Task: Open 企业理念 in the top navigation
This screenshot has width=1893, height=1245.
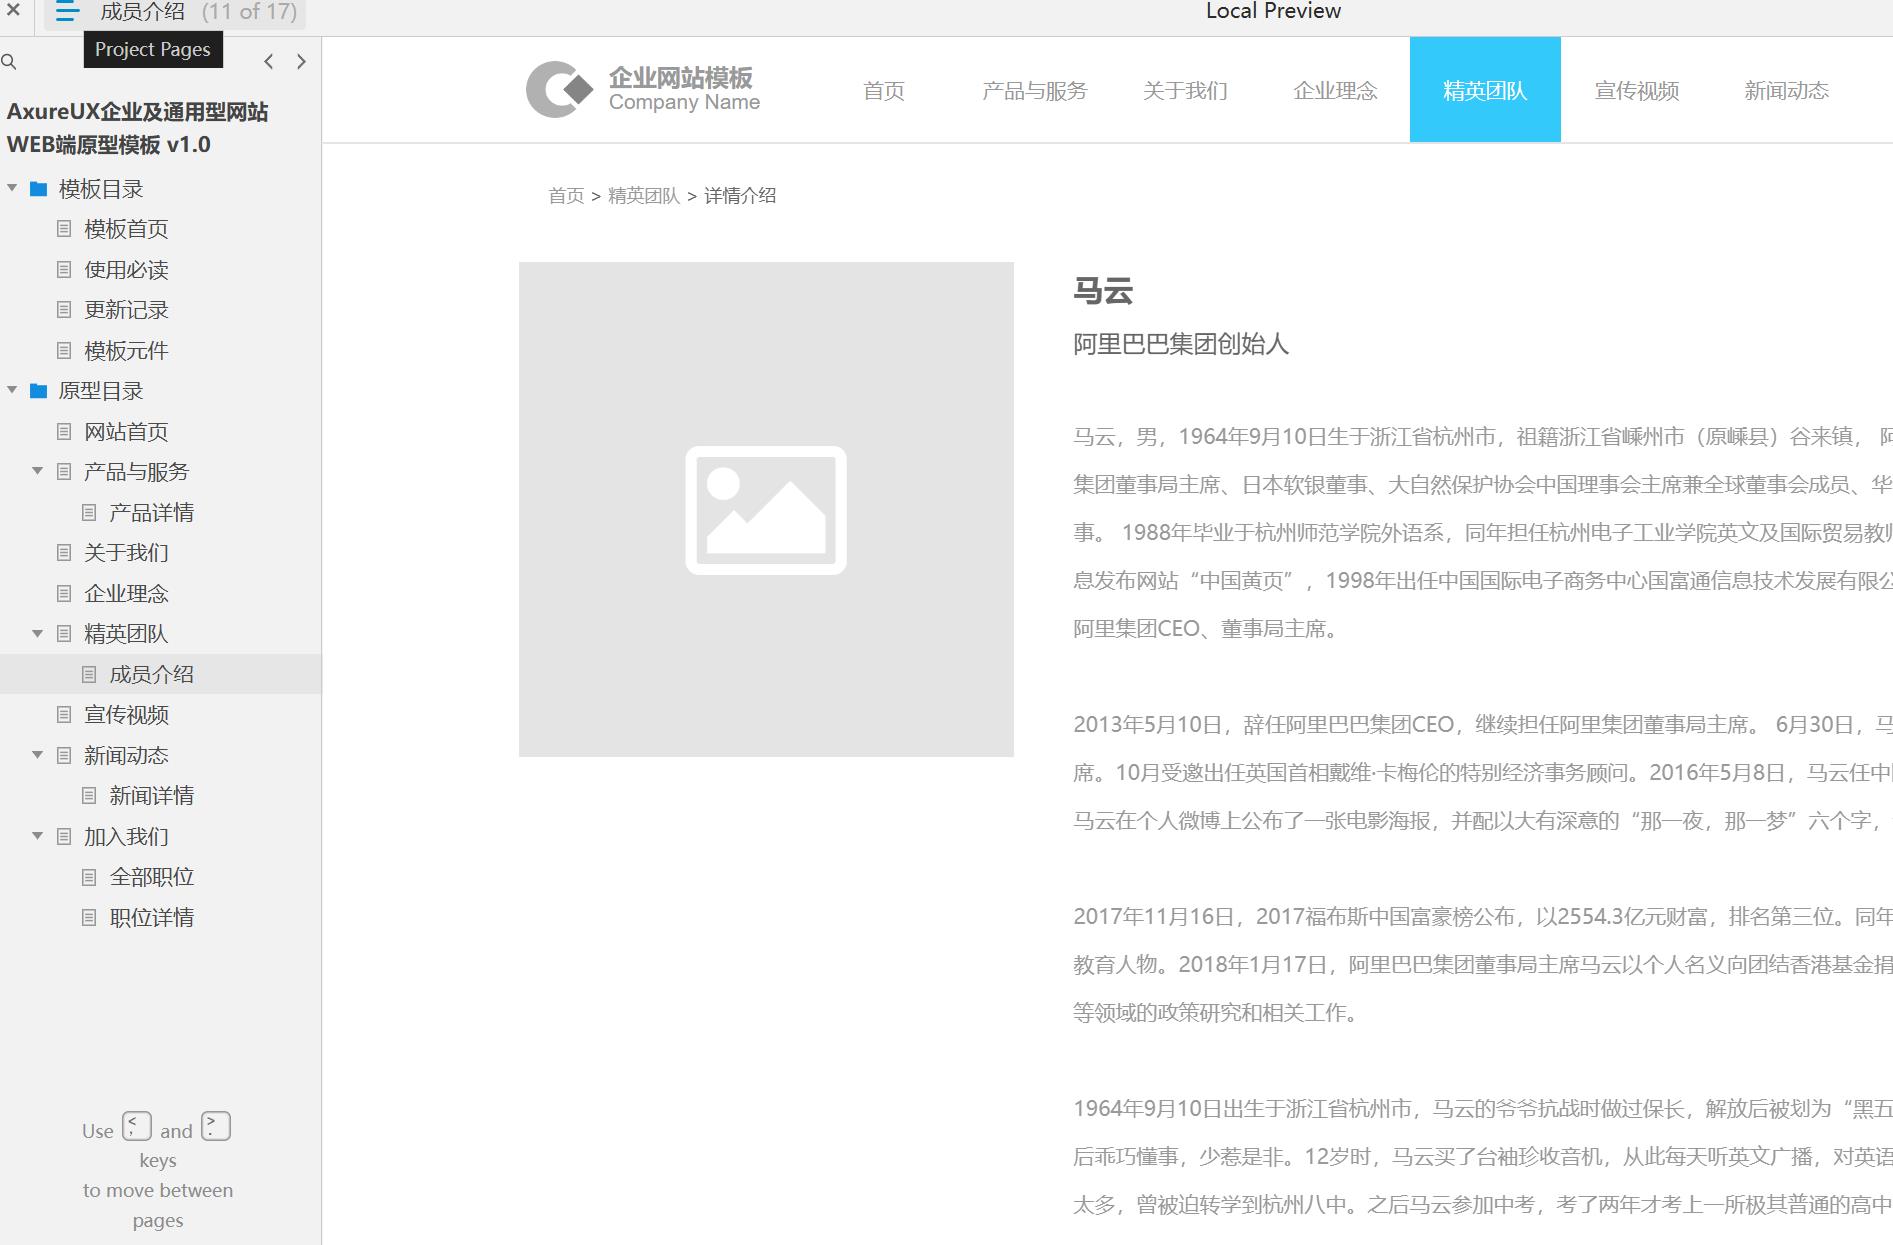Action: 1335,91
